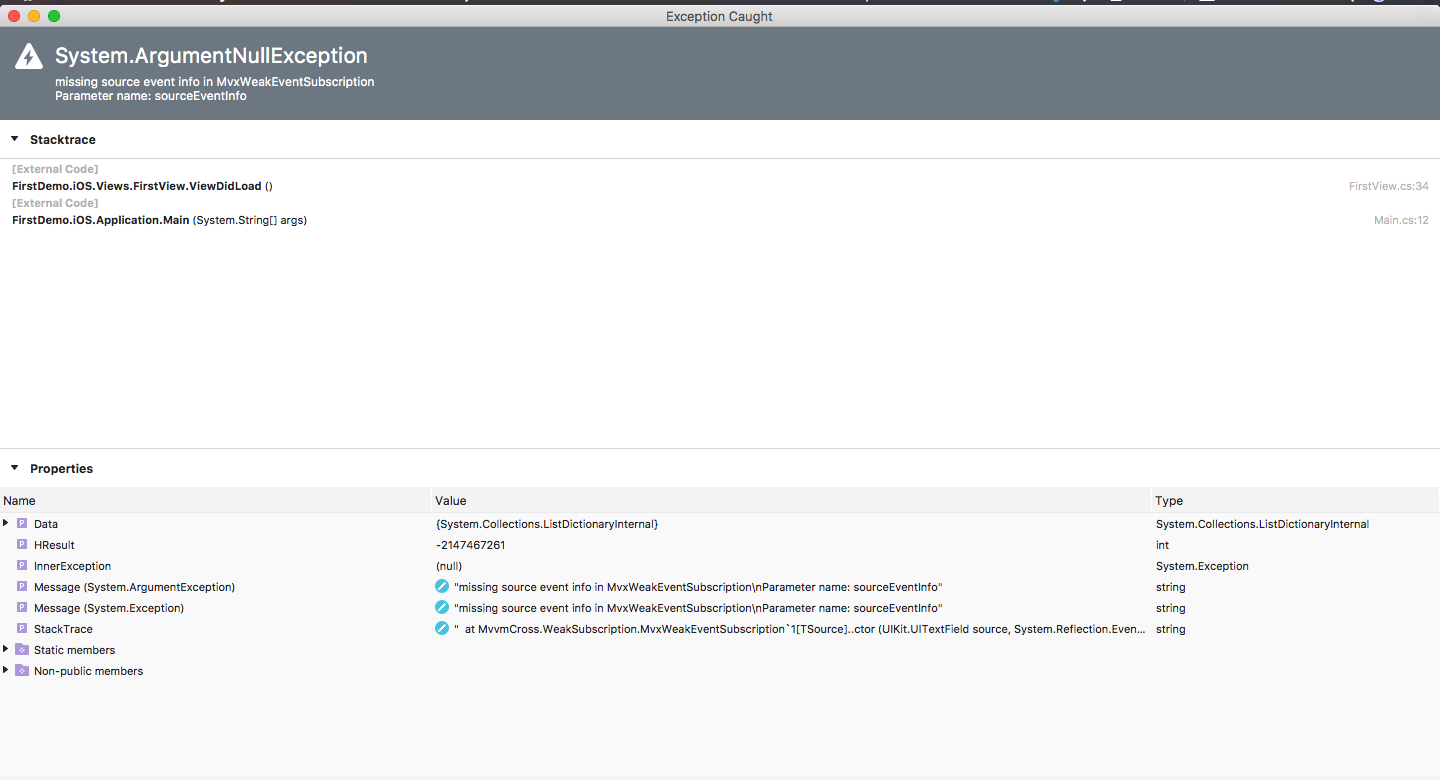Viewport: 1440px width, 780px height.
Task: Click the Non-public members folder icon
Action: coord(22,670)
